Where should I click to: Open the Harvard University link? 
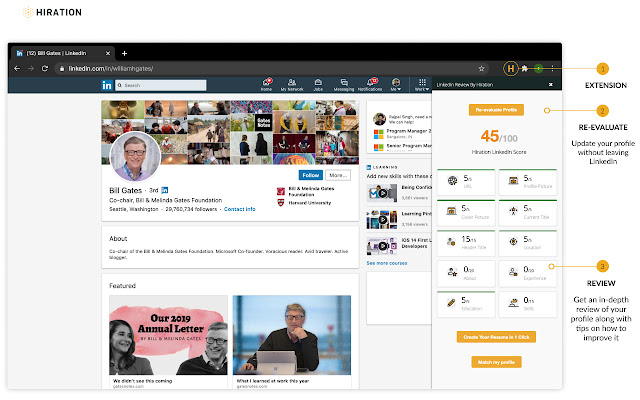click(304, 203)
